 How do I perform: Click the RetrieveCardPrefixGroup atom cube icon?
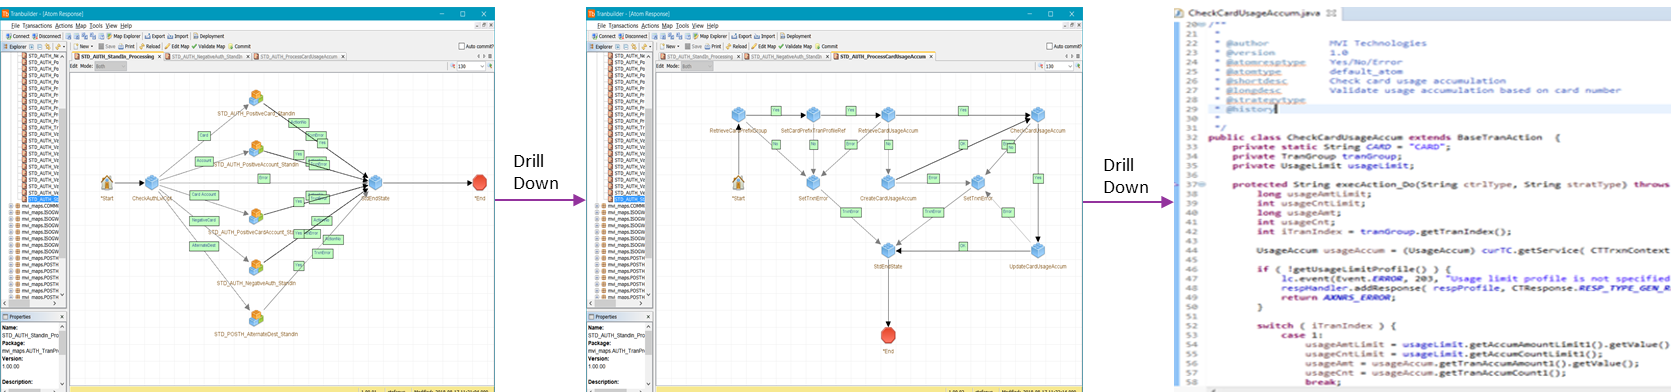point(738,115)
